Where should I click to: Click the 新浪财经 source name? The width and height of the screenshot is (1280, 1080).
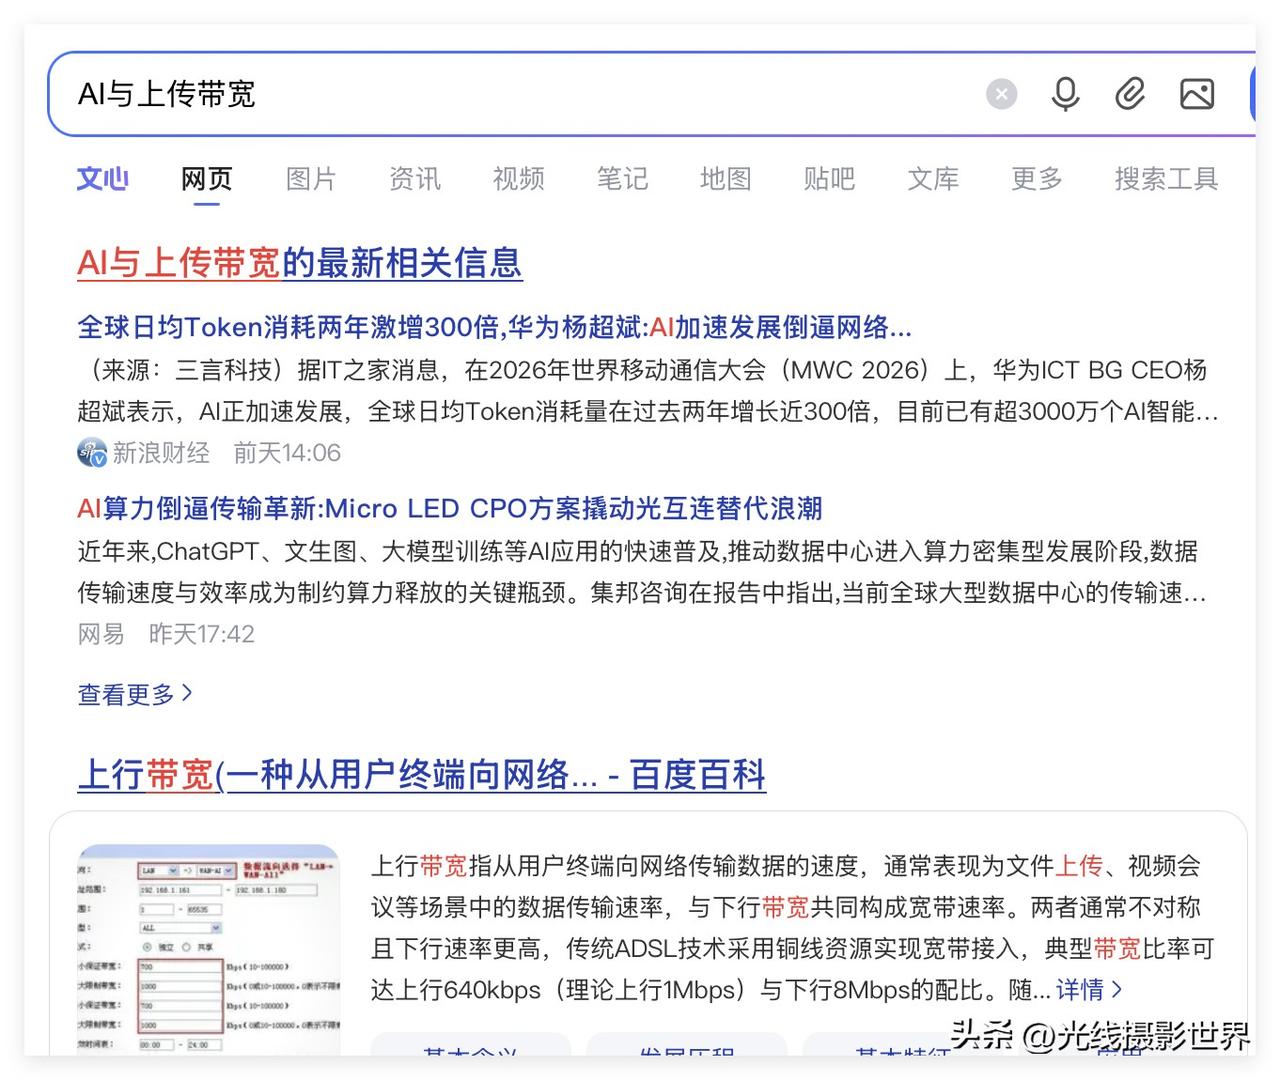(161, 453)
